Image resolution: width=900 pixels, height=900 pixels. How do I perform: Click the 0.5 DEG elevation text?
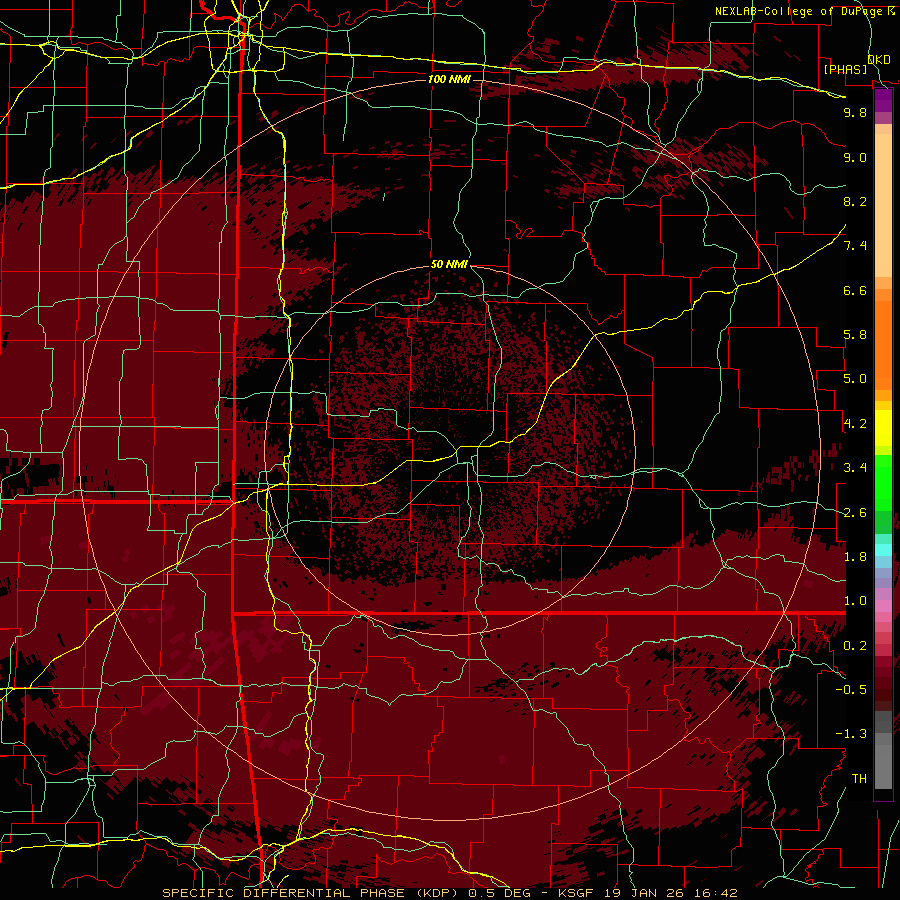(501, 893)
